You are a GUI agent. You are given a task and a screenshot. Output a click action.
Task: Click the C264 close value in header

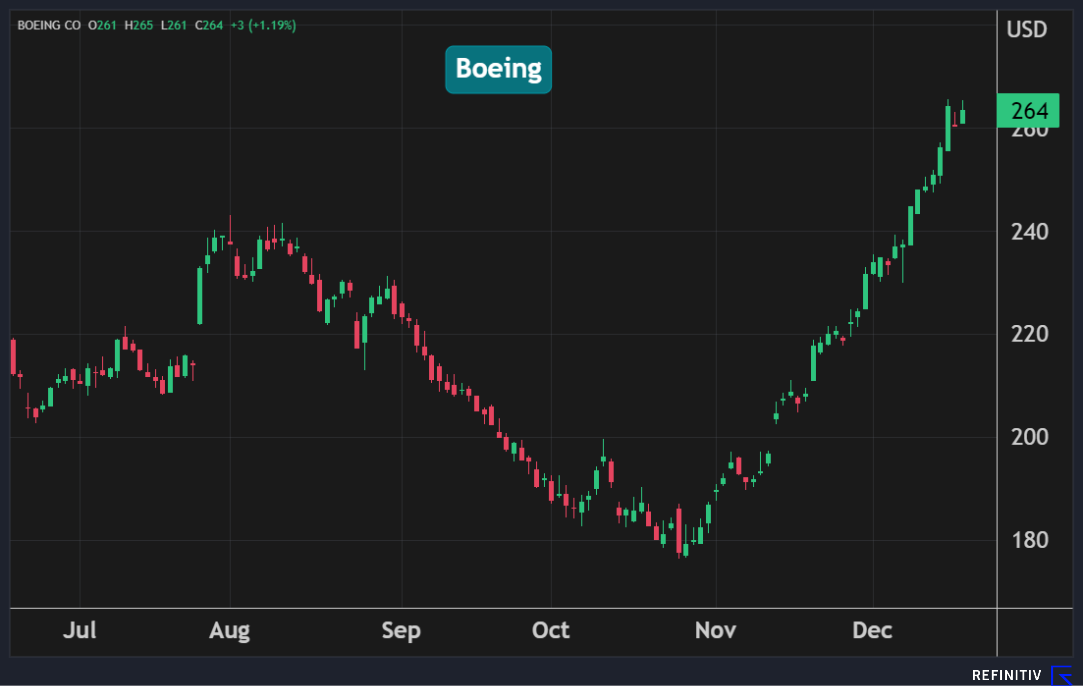click(x=207, y=25)
